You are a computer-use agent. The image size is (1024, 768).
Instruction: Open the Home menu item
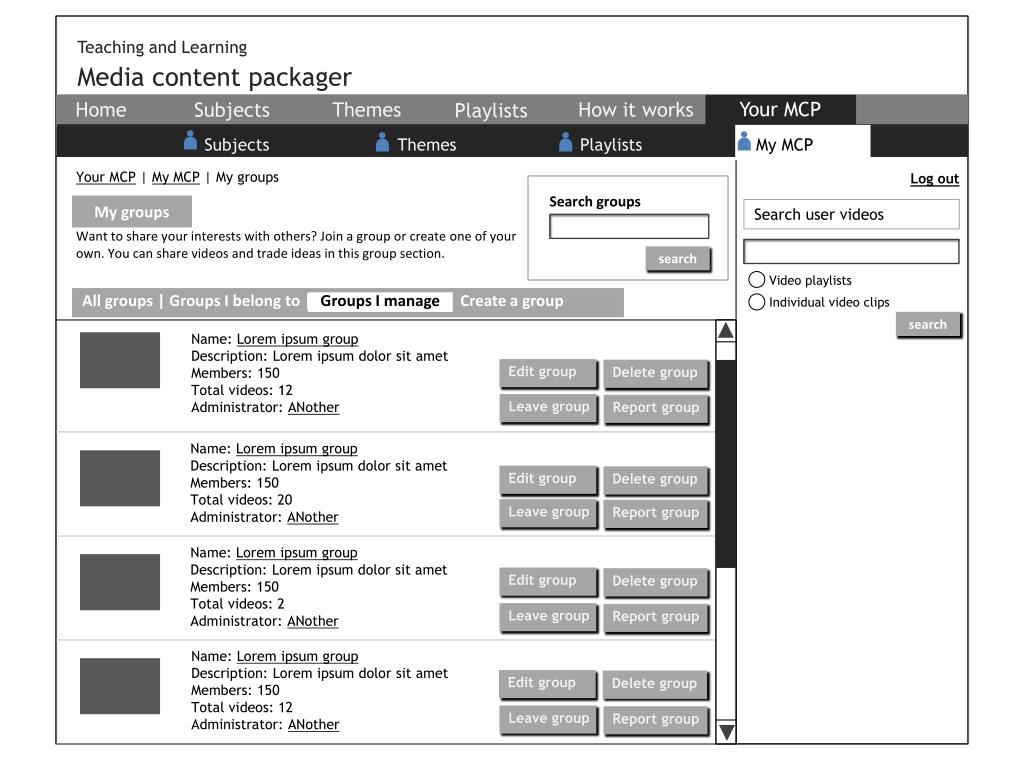(x=101, y=110)
